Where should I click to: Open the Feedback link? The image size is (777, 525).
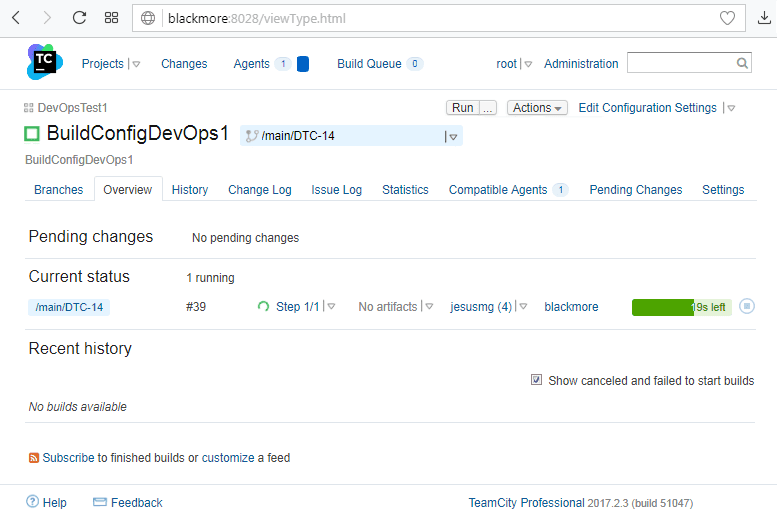point(136,503)
